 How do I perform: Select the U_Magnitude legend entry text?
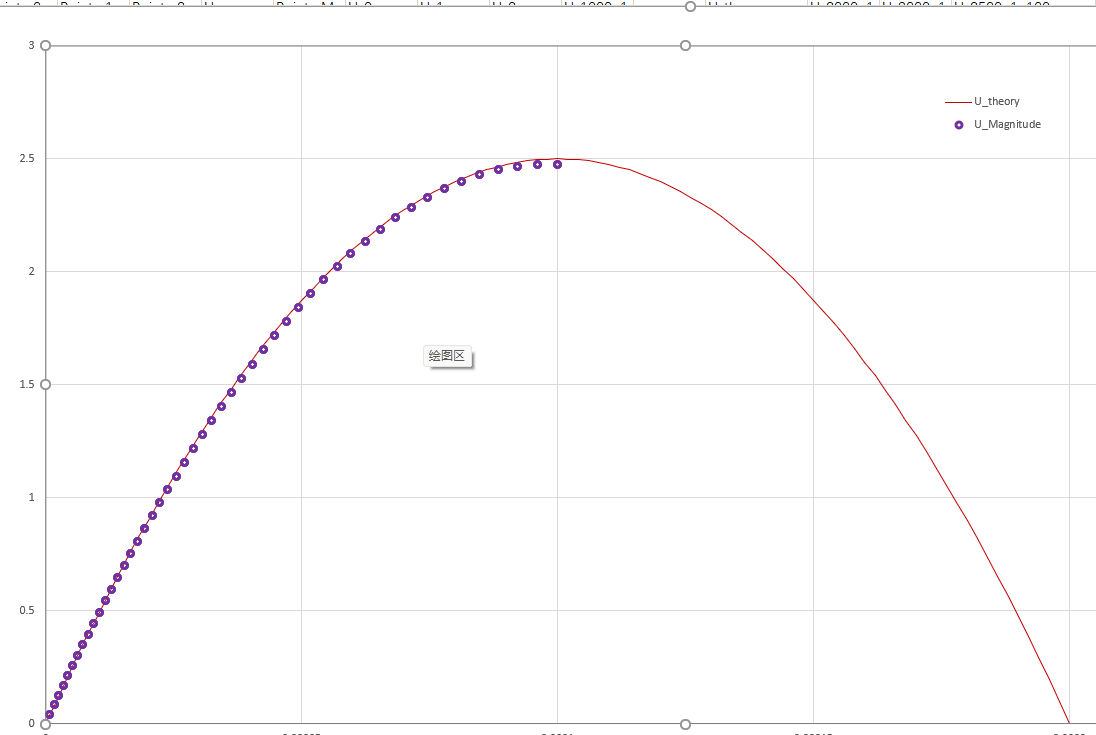click(x=1007, y=125)
